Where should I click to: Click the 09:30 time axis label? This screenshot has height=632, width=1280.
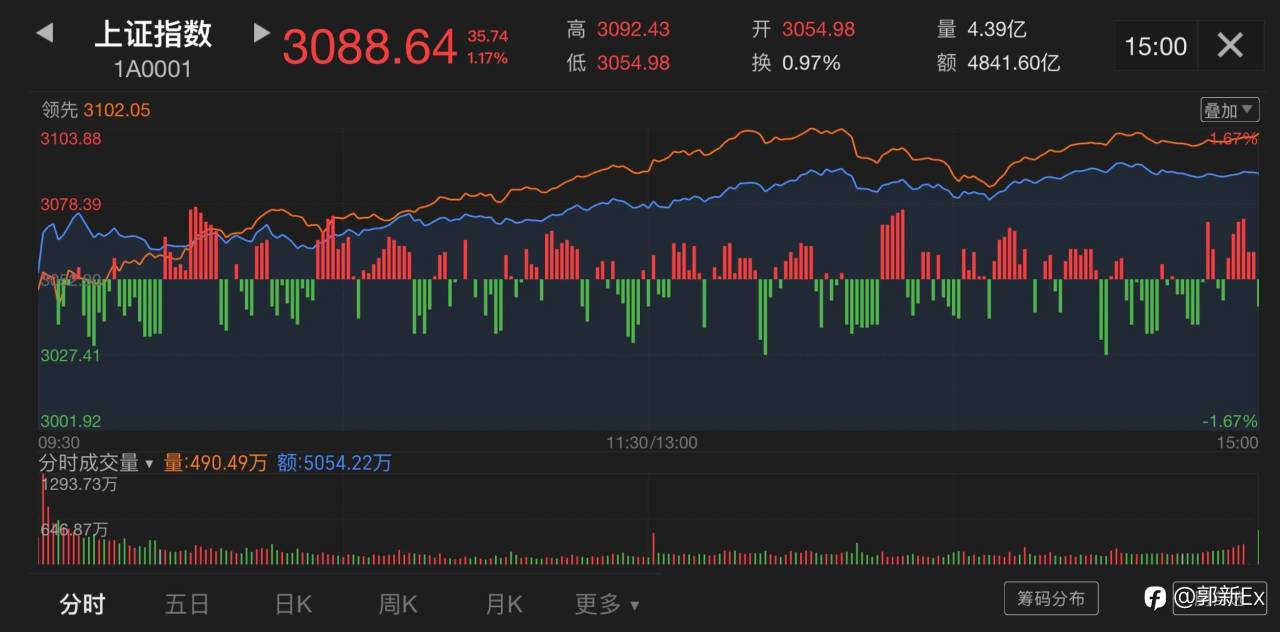59,442
